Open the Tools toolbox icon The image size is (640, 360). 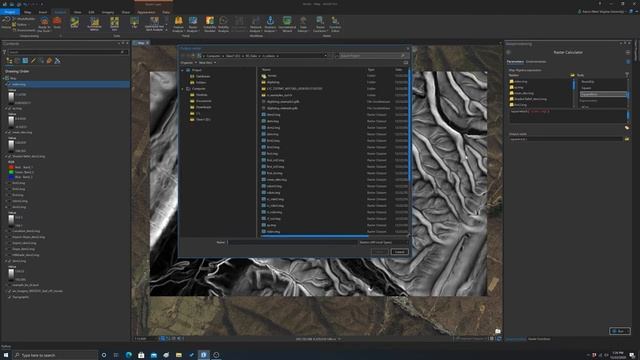click(57, 23)
